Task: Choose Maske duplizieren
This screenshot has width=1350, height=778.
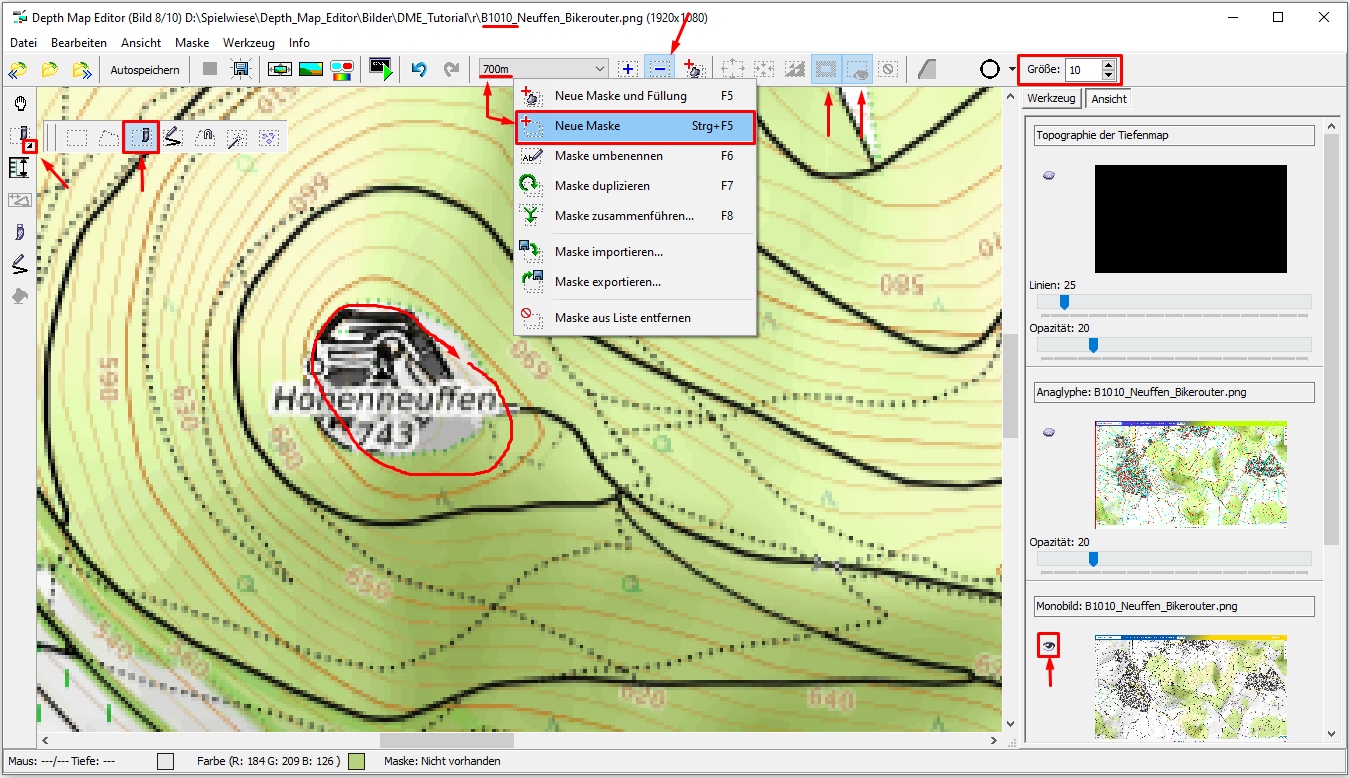Action: (x=635, y=186)
